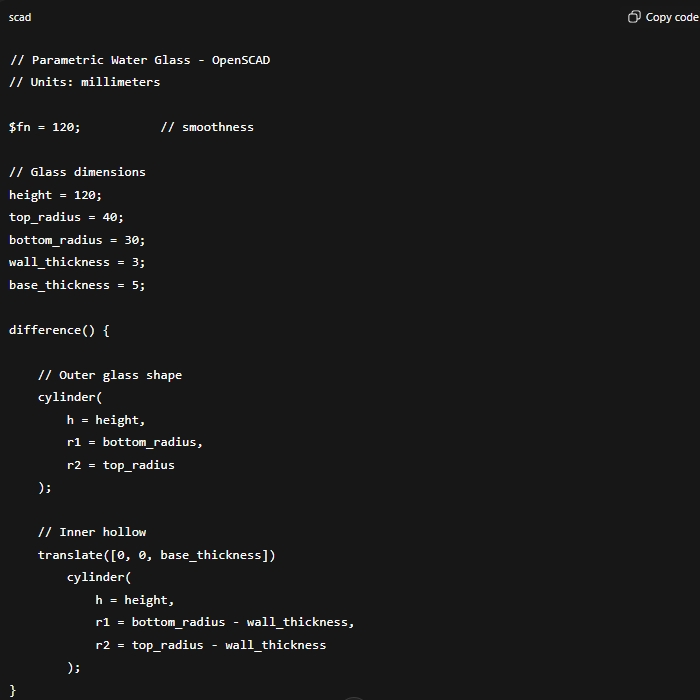Click the smoothness comment
700x700 pixels.
[207, 127]
